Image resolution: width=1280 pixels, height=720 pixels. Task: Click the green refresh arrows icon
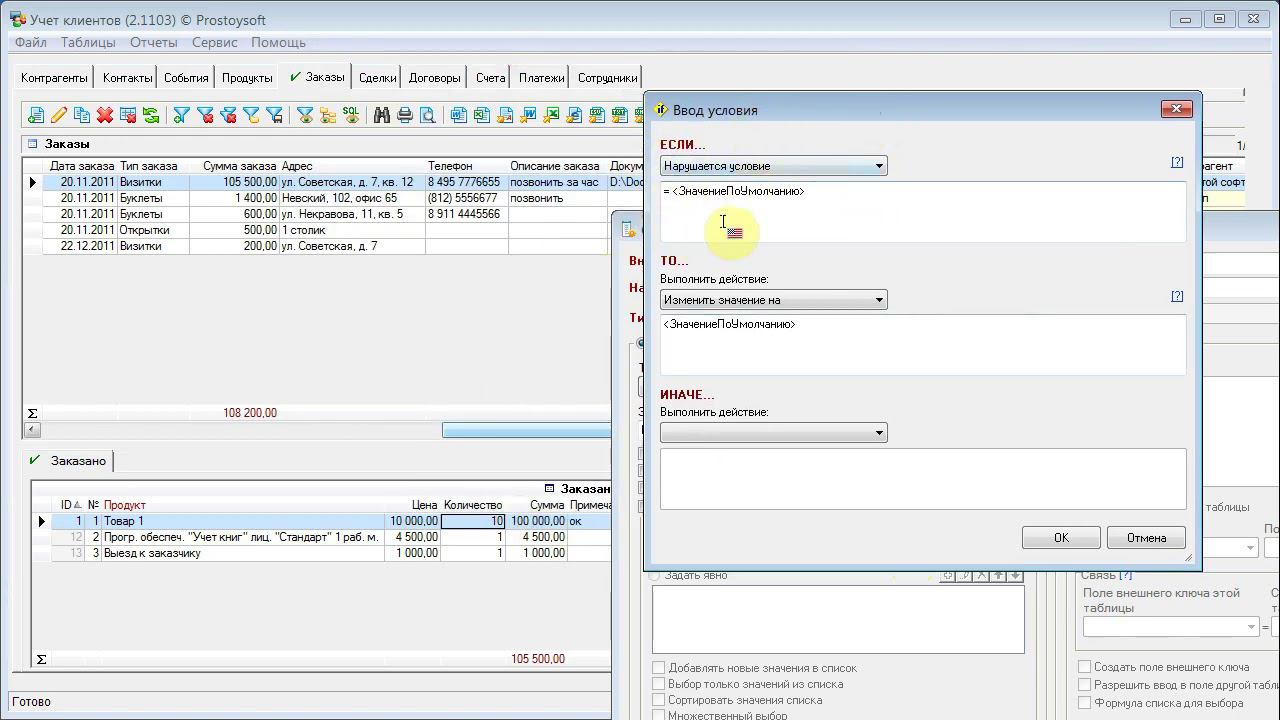[151, 116]
